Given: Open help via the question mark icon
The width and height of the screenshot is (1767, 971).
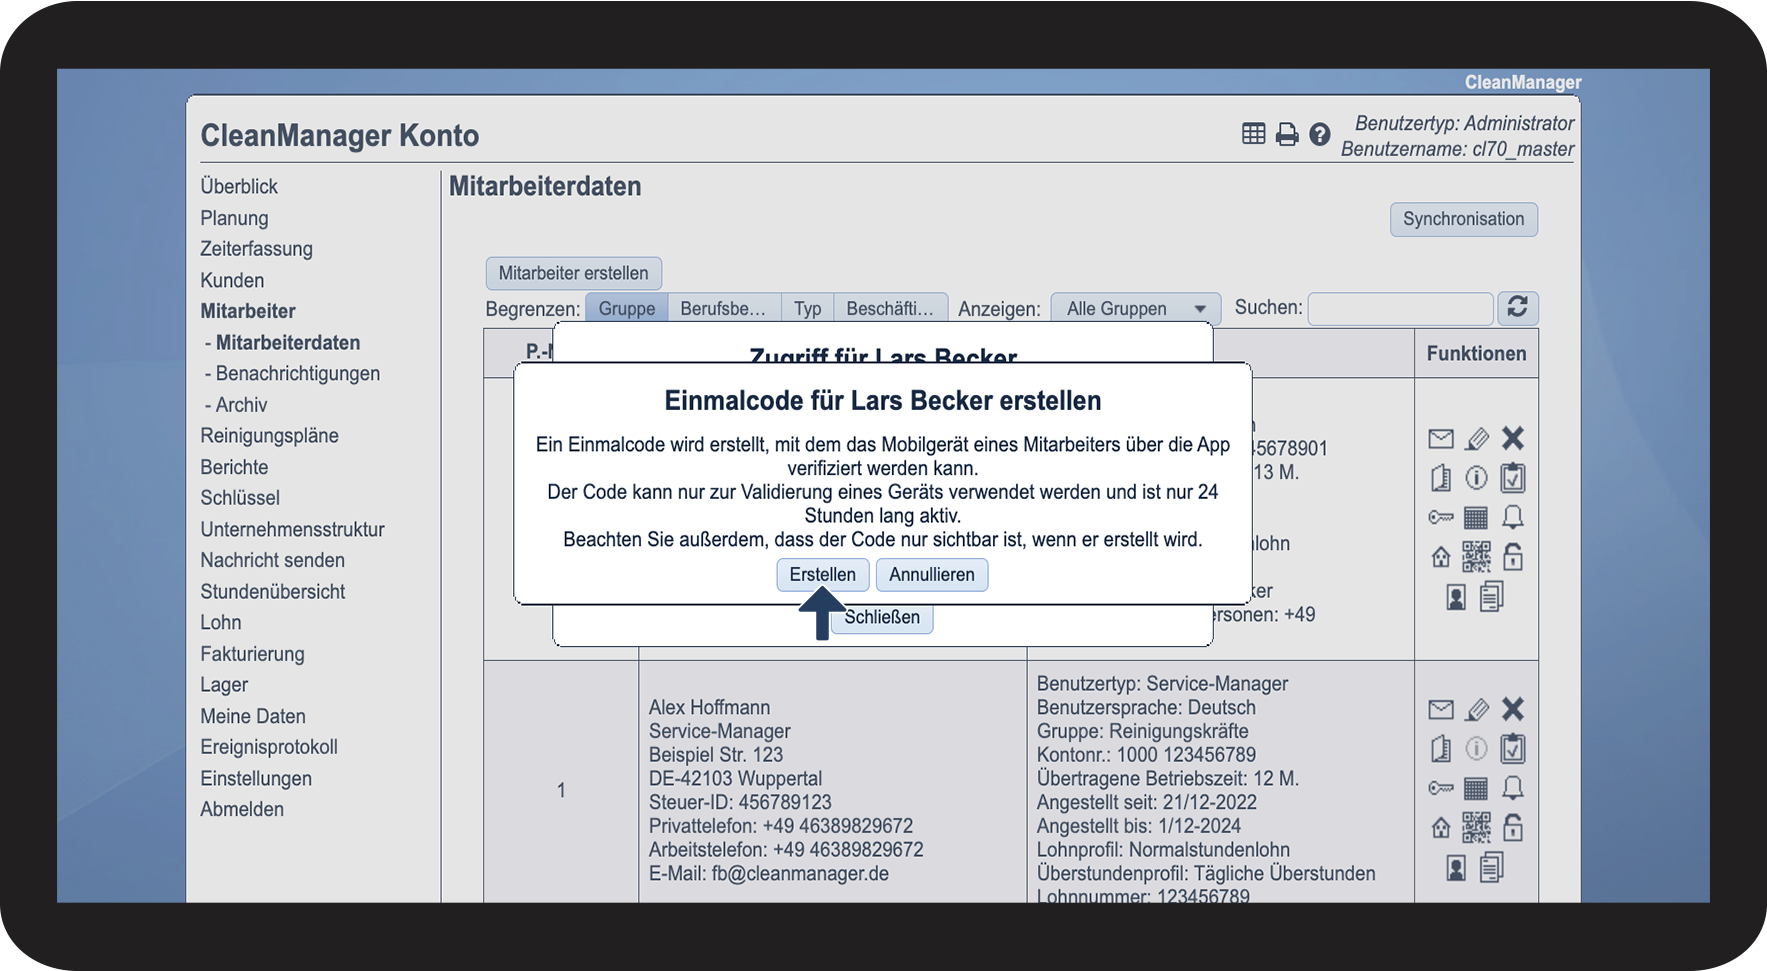Looking at the screenshot, I should [x=1320, y=134].
